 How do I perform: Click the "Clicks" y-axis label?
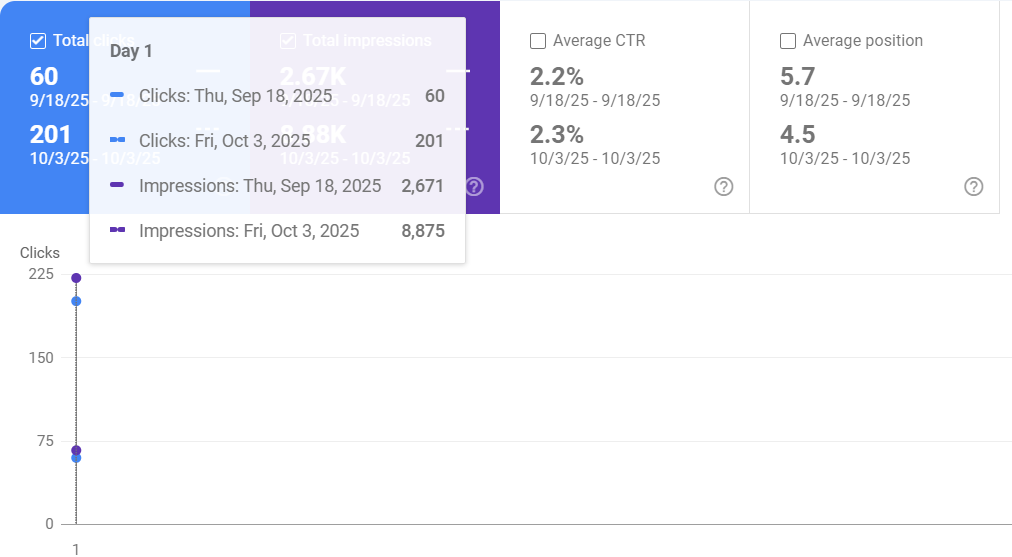40,253
